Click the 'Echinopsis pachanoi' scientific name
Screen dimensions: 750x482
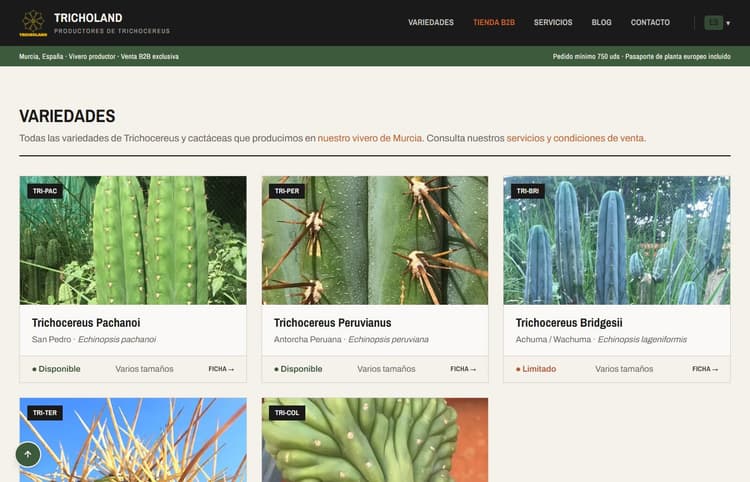pos(117,340)
